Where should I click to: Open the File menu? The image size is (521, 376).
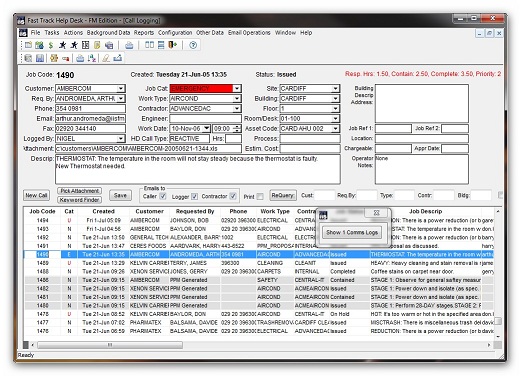pos(35,33)
